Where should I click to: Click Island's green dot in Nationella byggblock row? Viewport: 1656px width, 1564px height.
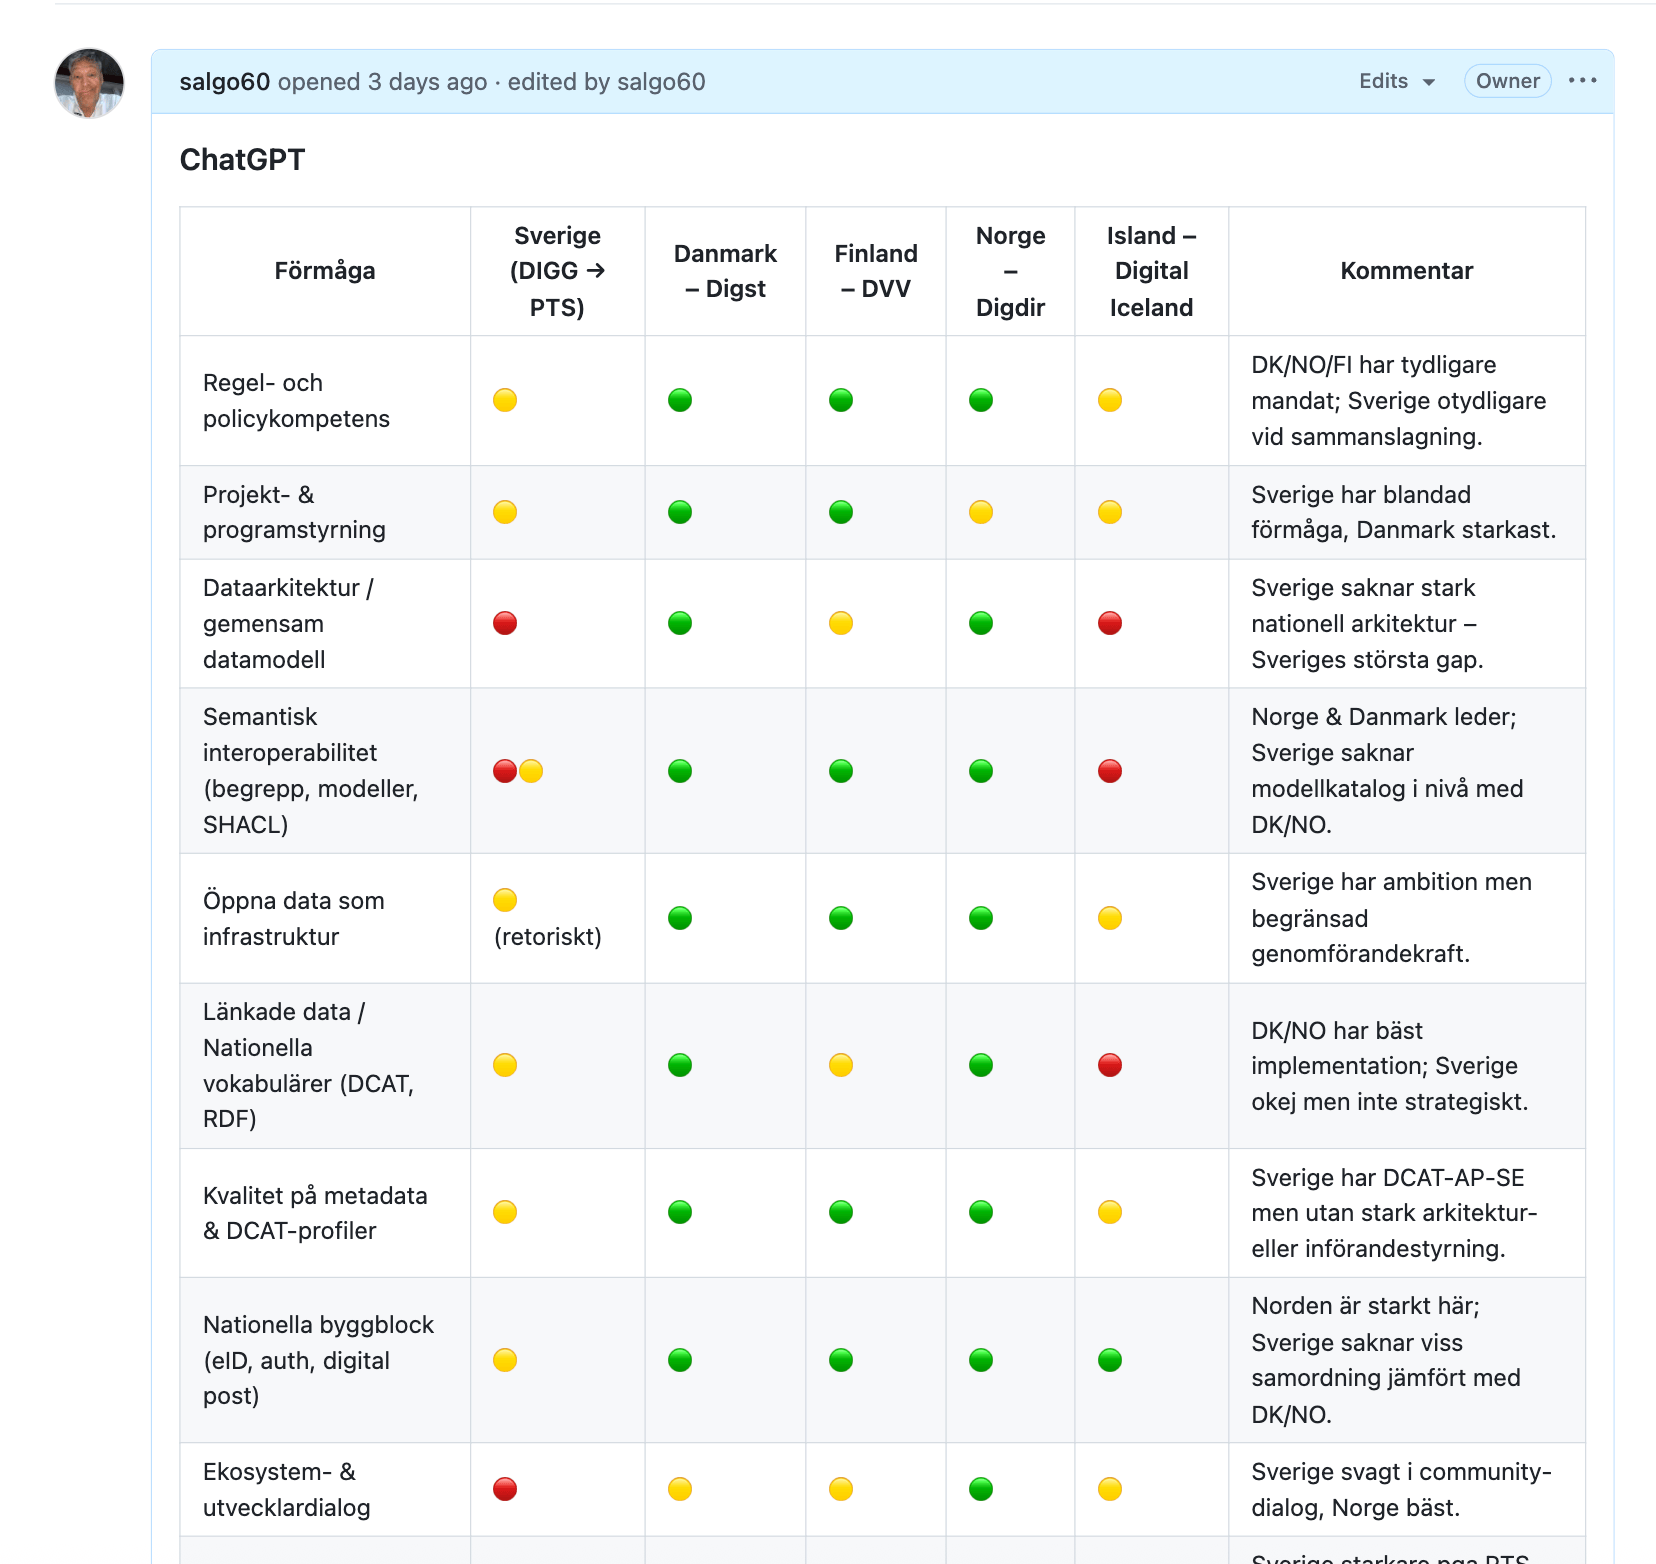pyautogui.click(x=1110, y=1360)
